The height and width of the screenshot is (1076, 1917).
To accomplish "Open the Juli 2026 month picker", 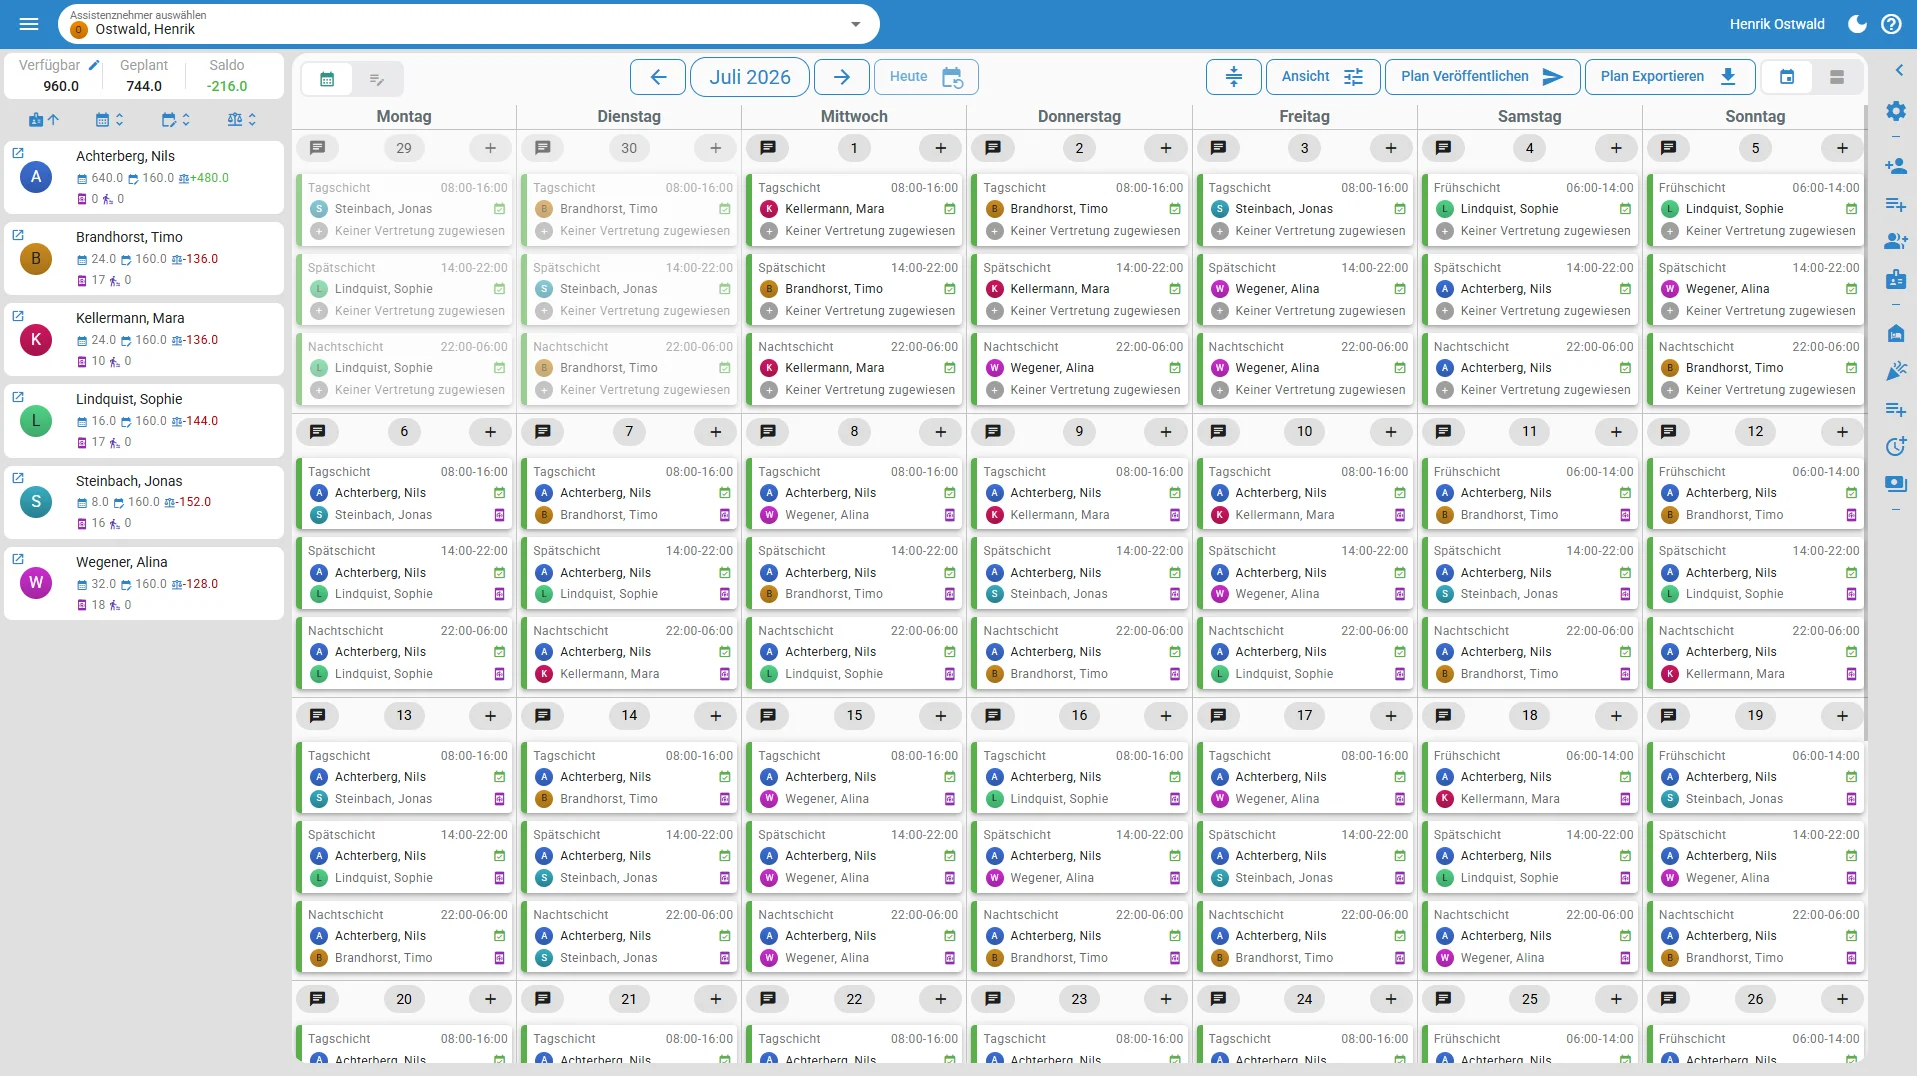I will [x=750, y=77].
